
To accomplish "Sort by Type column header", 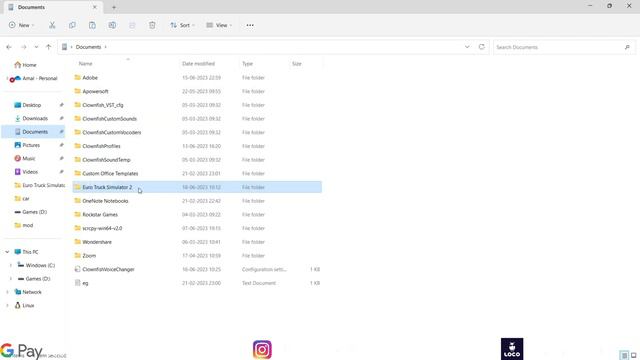I will click(247, 64).
